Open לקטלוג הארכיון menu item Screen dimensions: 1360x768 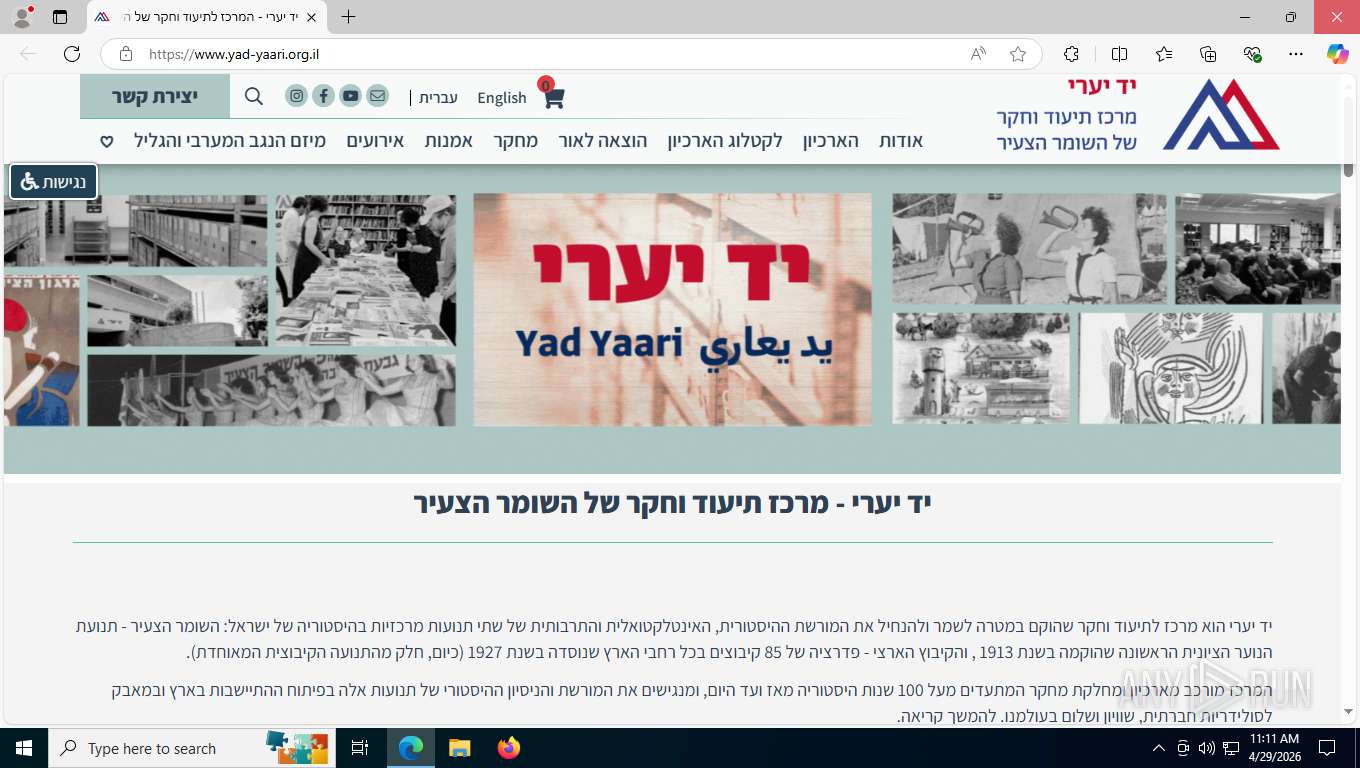725,141
